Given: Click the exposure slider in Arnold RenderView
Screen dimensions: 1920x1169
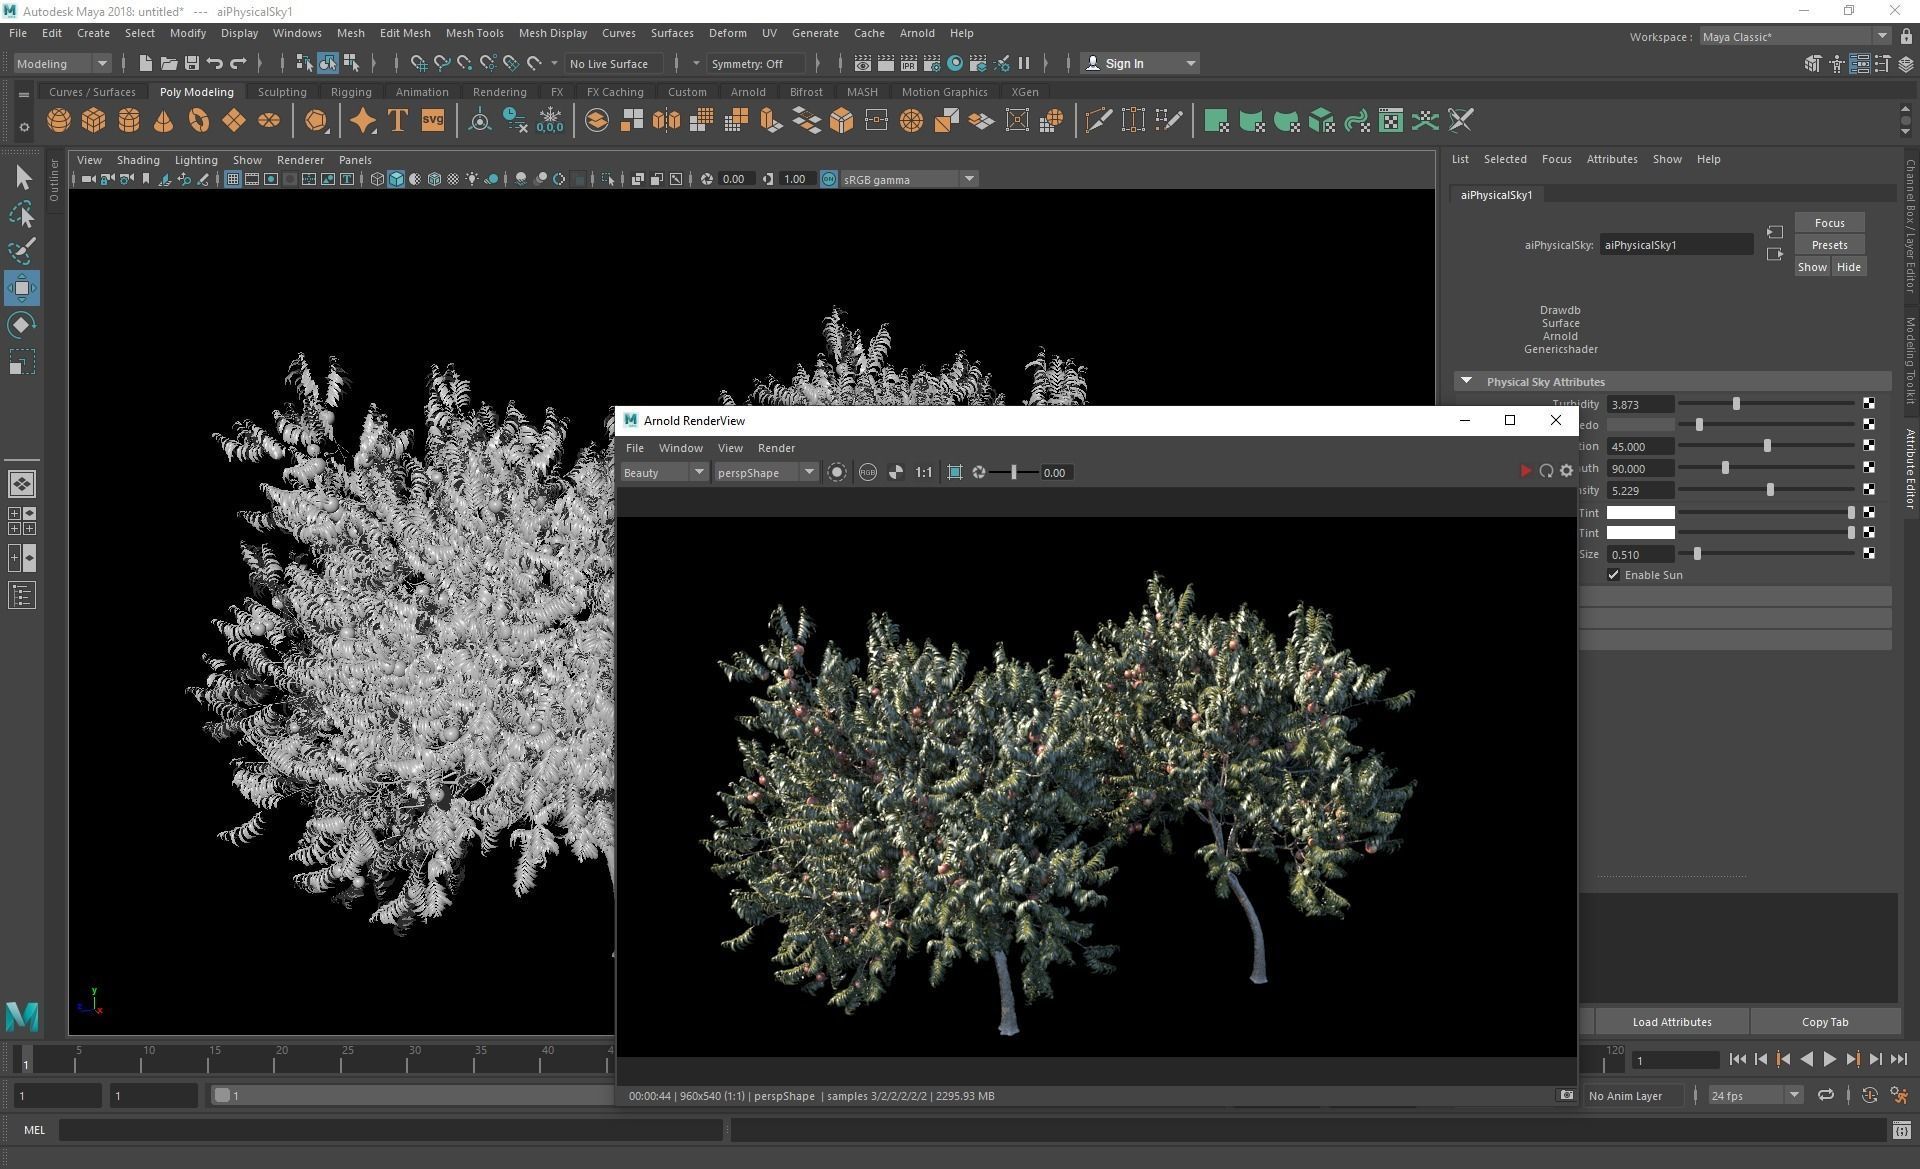Looking at the screenshot, I should click(x=1013, y=473).
